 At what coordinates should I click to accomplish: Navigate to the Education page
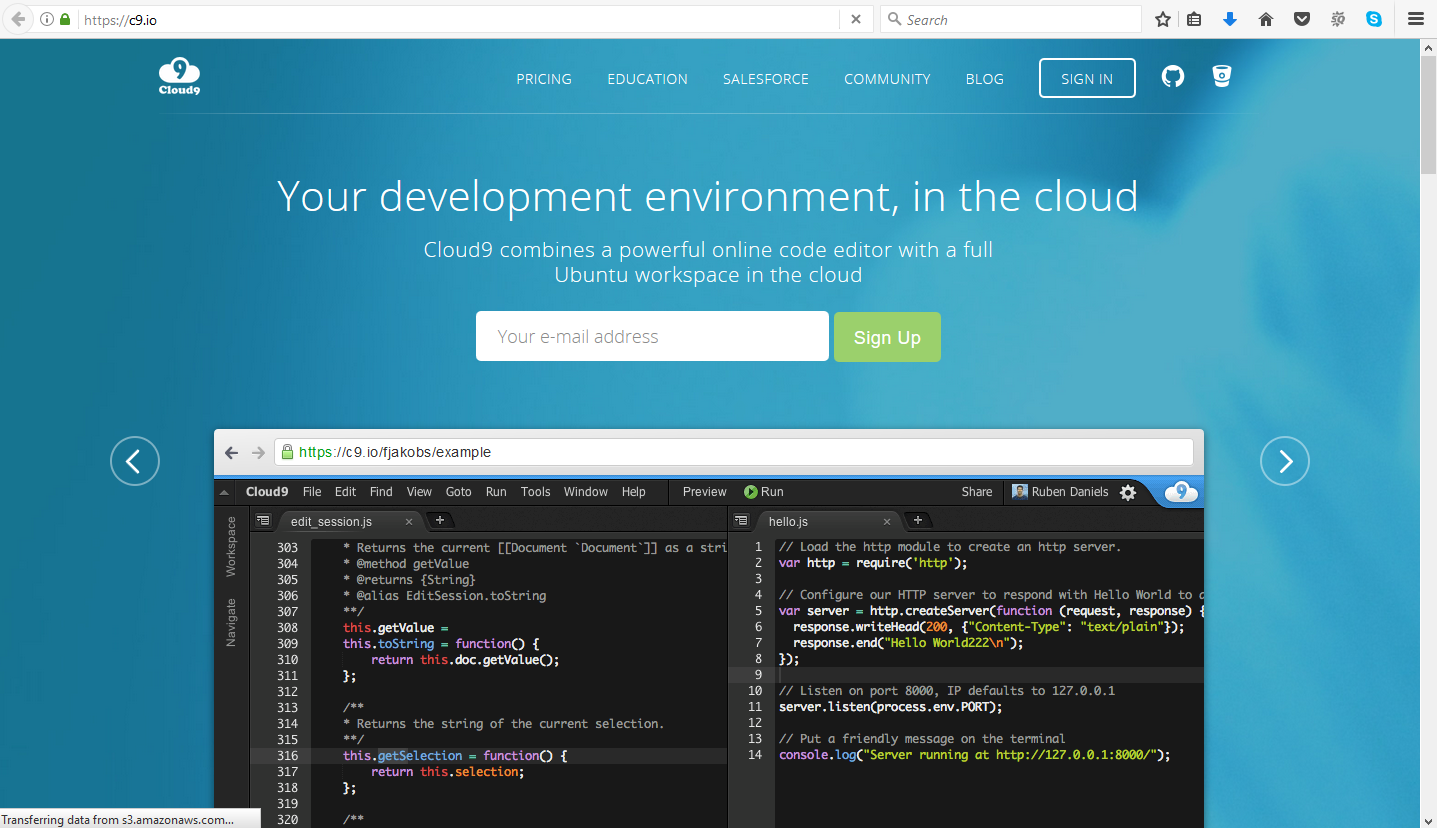(x=647, y=79)
